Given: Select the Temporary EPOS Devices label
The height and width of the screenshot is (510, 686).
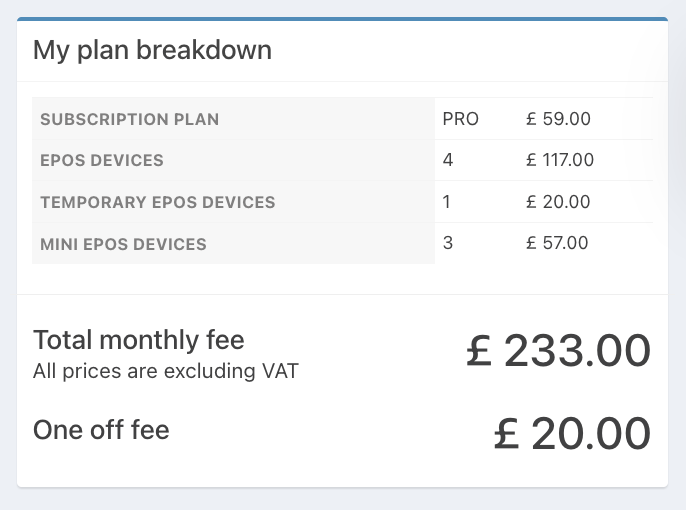Looking at the screenshot, I should pos(157,202).
